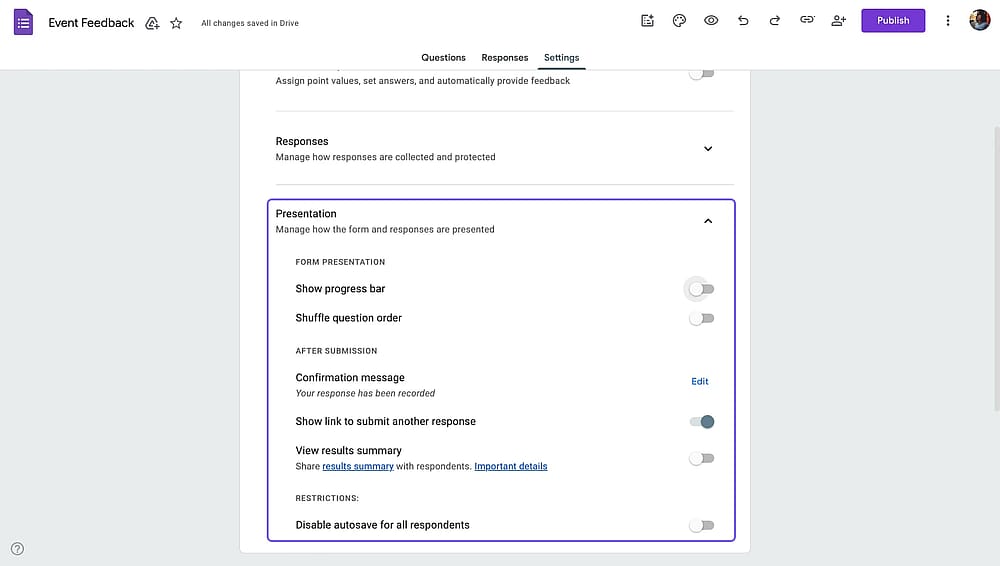The width and height of the screenshot is (1000, 566).
Task: Click the 'Presentation' section title
Action: tap(306, 214)
